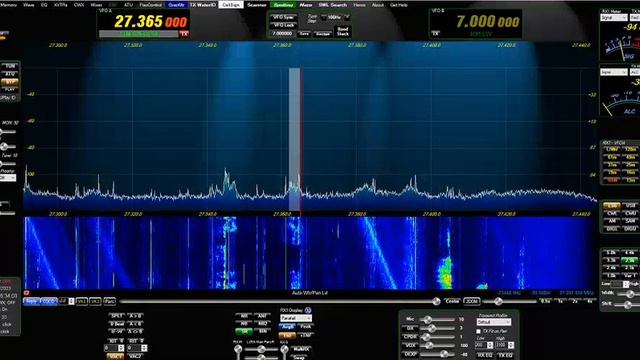The height and width of the screenshot is (360, 640).
Task: Click the Mic gain slider
Action: (x=438, y=320)
